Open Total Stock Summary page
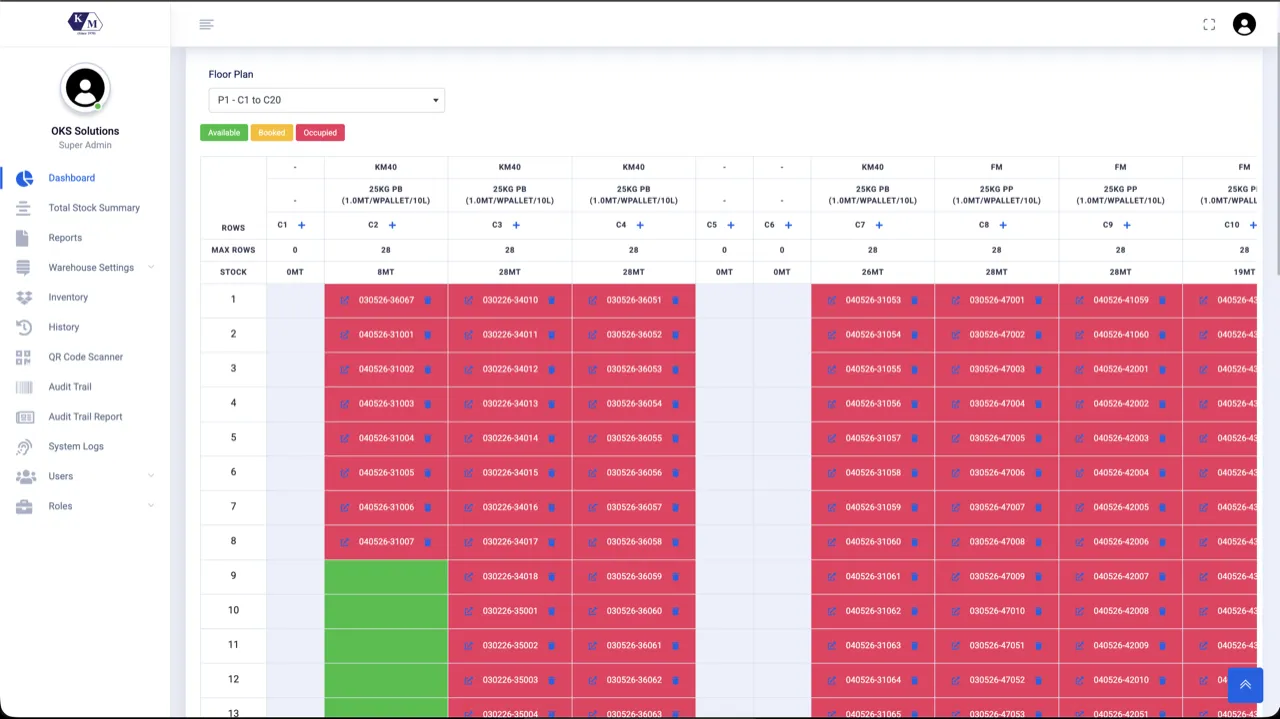 pos(94,208)
